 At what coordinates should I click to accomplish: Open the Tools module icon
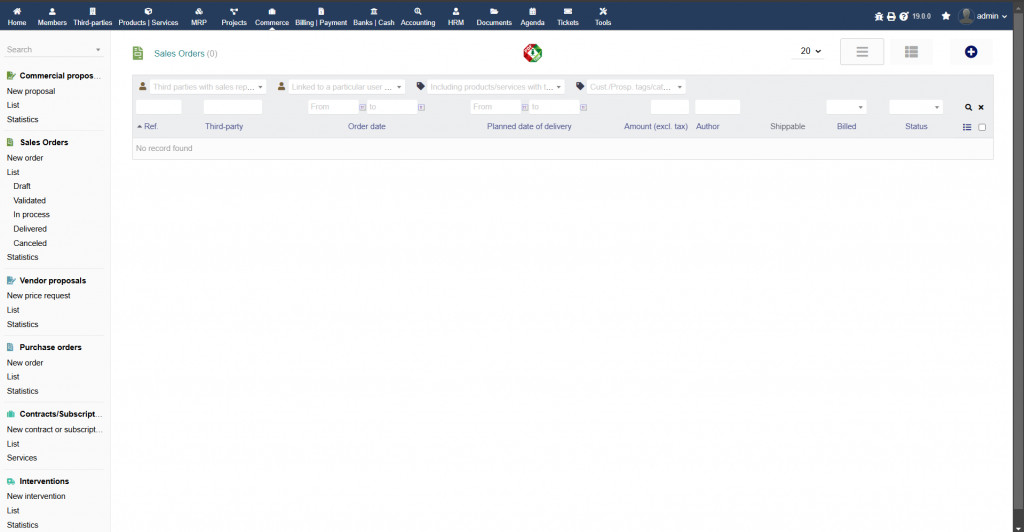click(603, 11)
